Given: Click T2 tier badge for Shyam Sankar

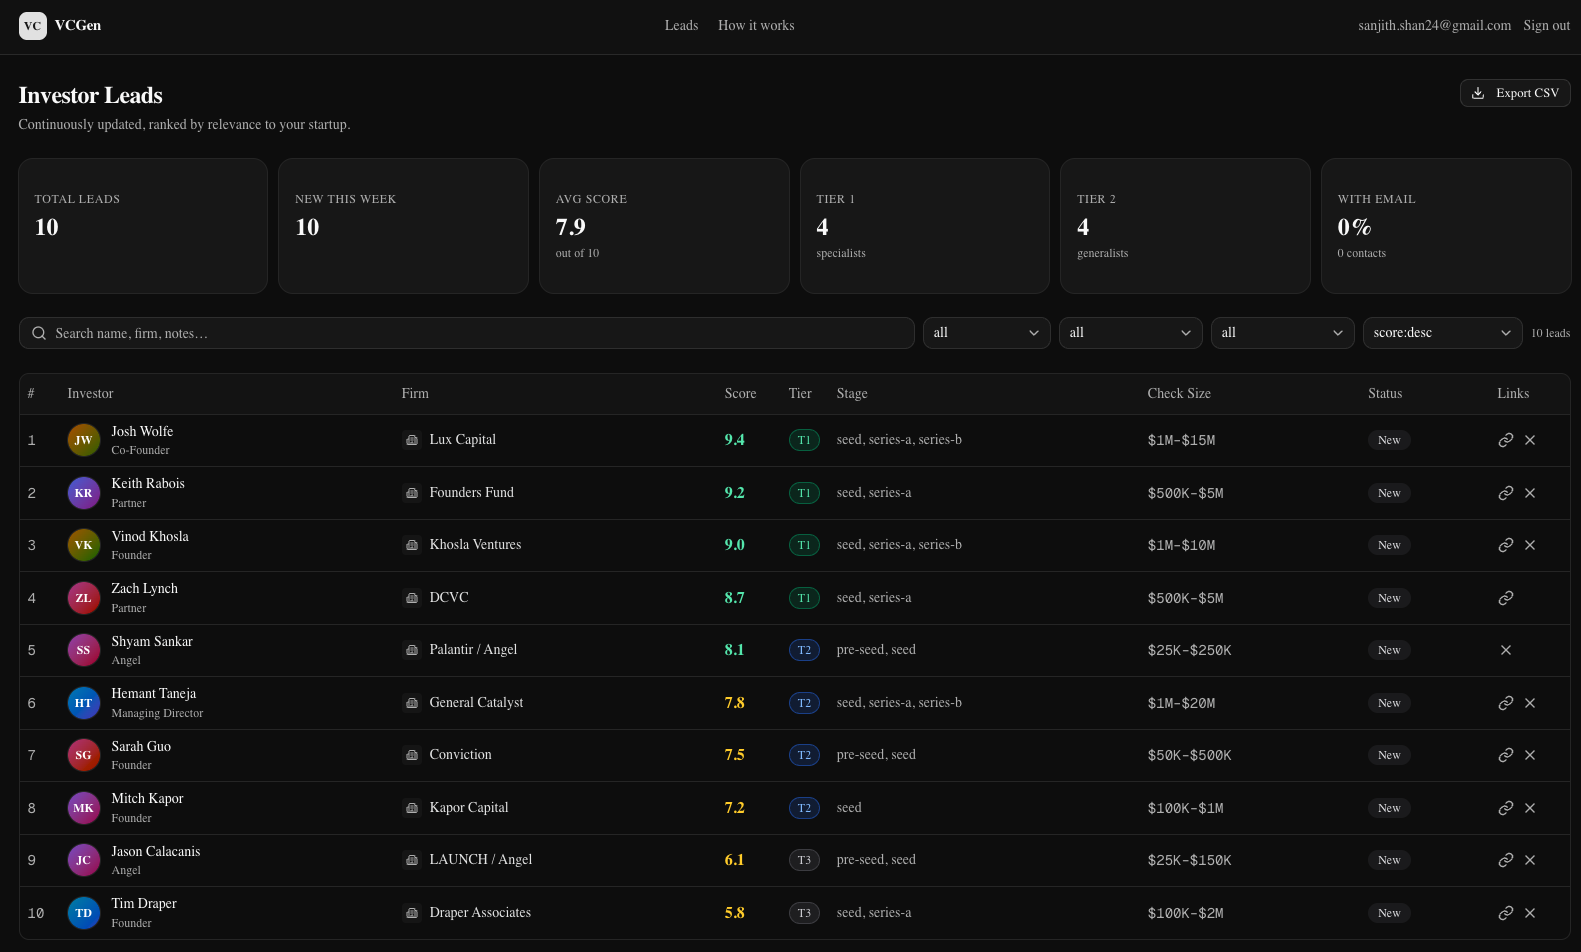Looking at the screenshot, I should pyautogui.click(x=804, y=650).
